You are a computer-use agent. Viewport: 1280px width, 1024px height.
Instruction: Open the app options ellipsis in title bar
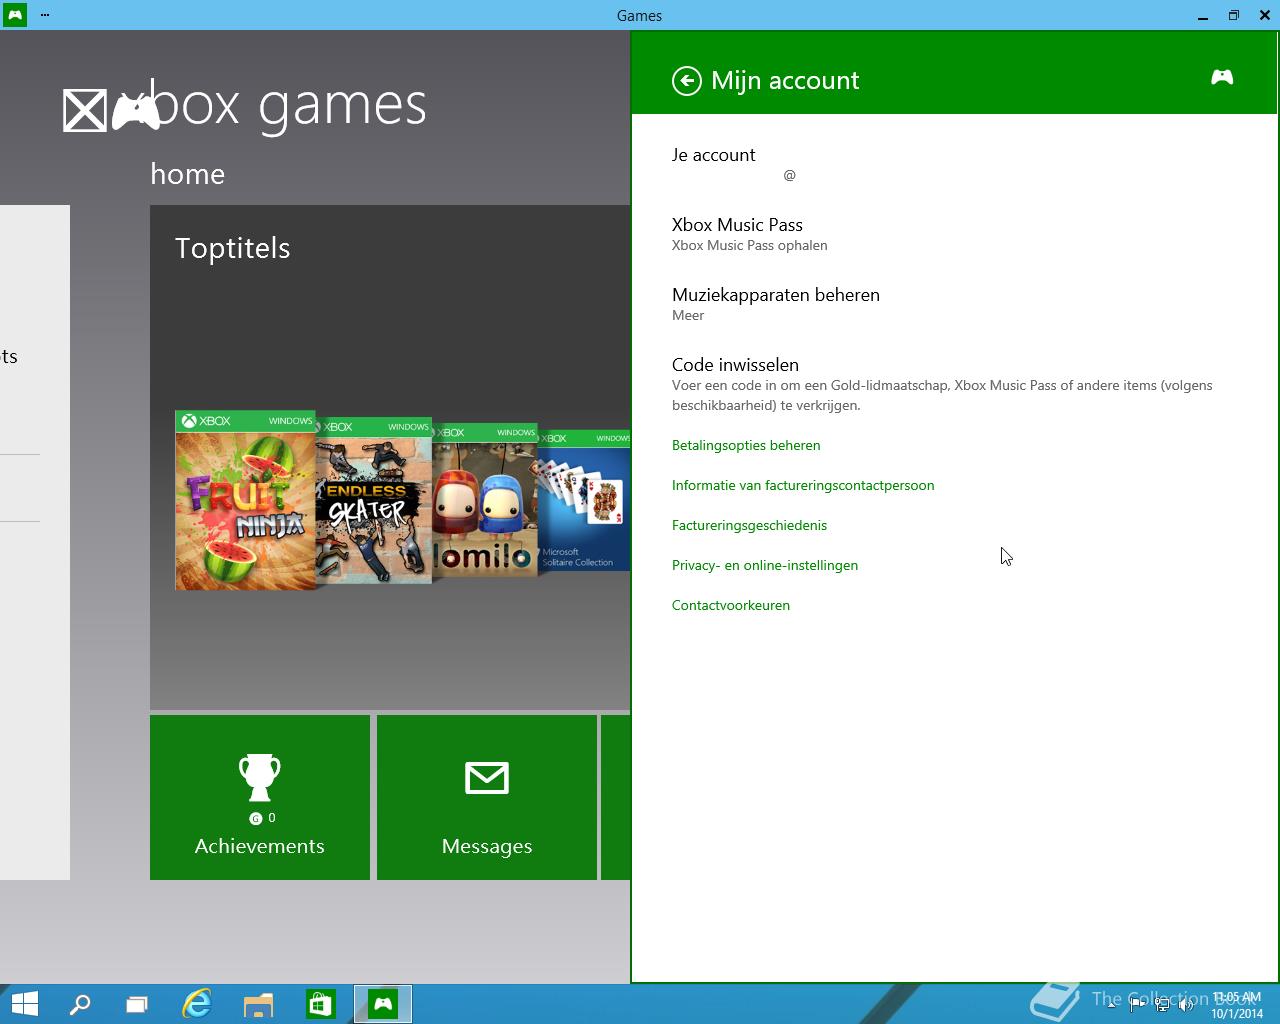tap(44, 15)
